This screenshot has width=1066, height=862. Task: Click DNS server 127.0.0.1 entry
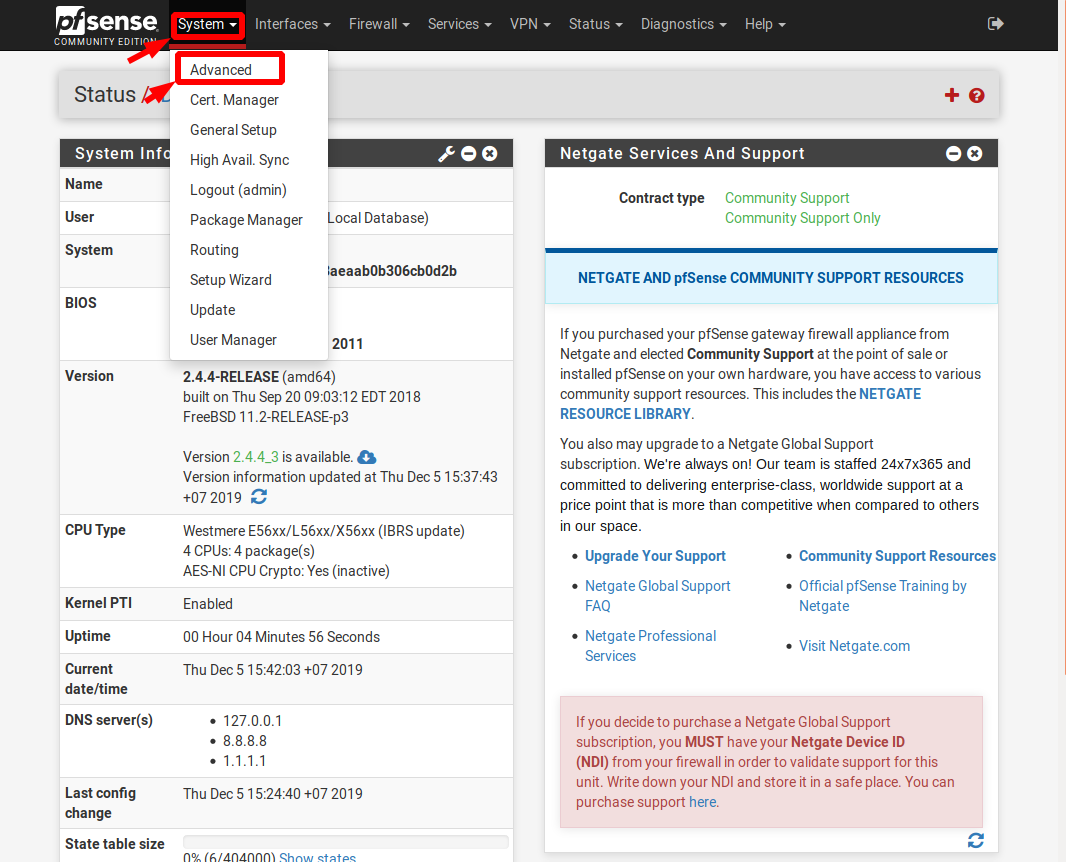pyautogui.click(x=252, y=721)
